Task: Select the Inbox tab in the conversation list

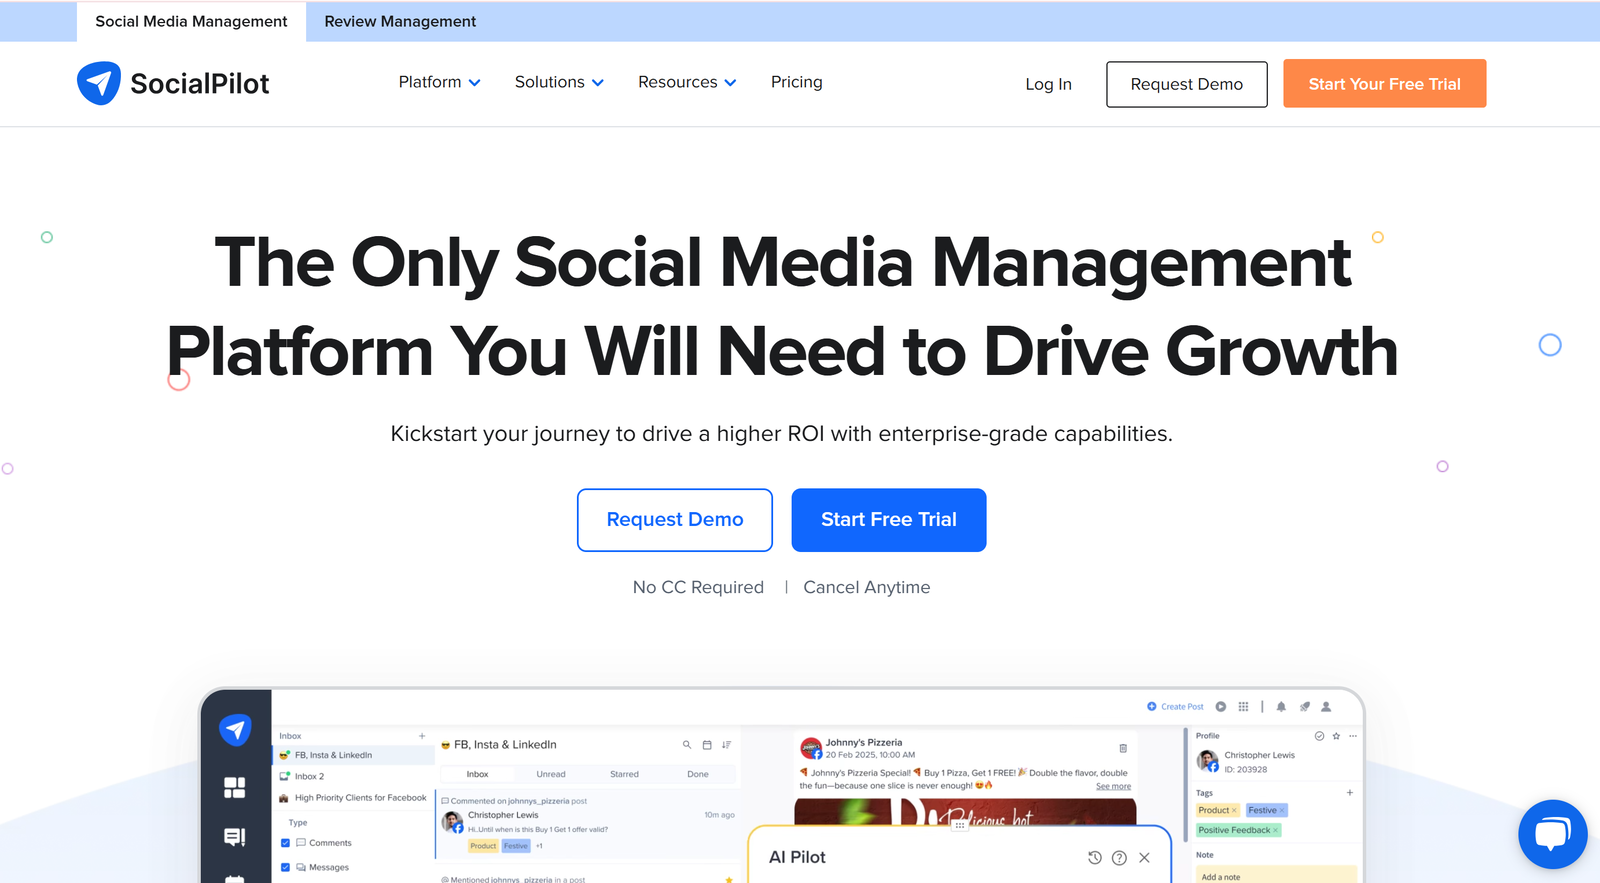Action: 477,774
